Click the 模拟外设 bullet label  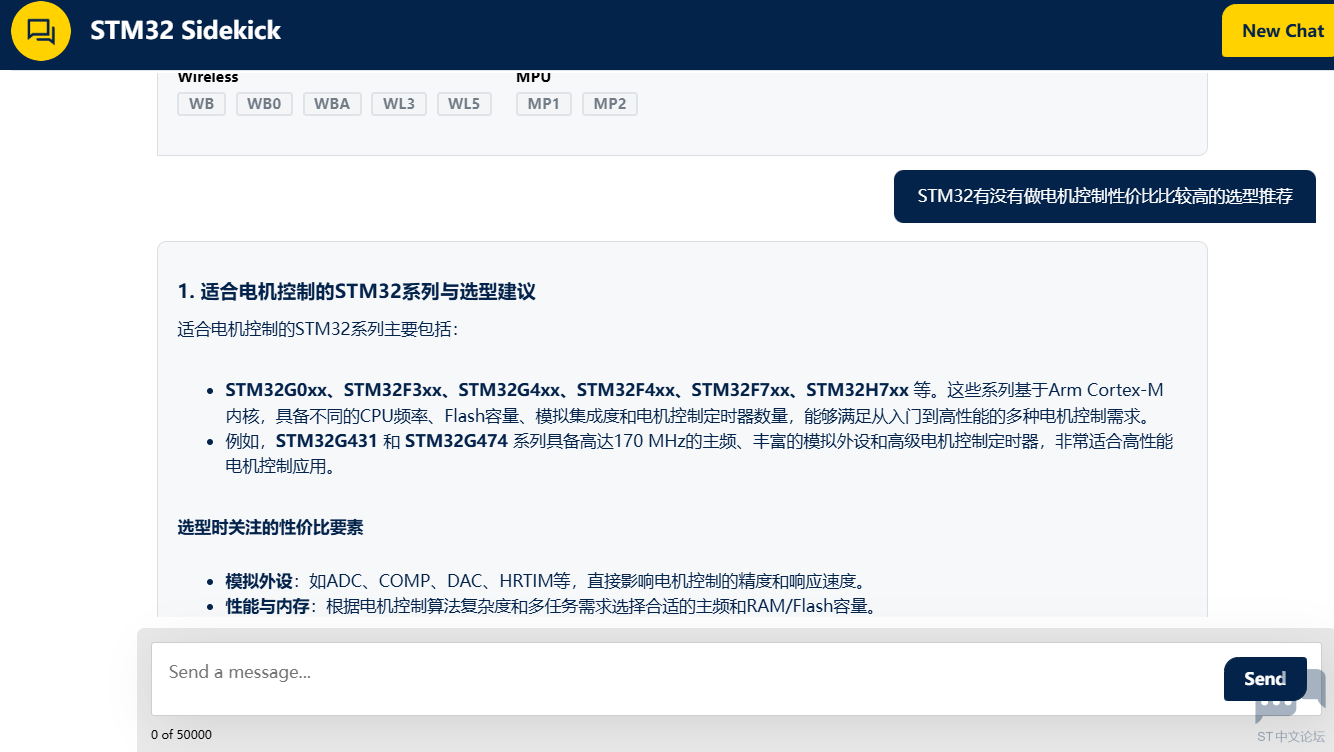click(259, 581)
